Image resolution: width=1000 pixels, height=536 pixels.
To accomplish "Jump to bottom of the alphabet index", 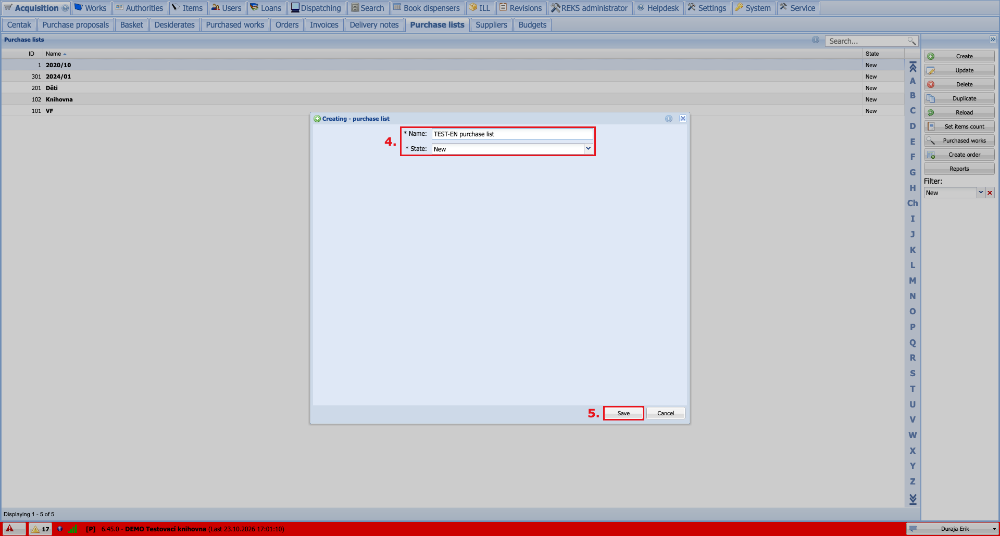I will (x=913, y=498).
